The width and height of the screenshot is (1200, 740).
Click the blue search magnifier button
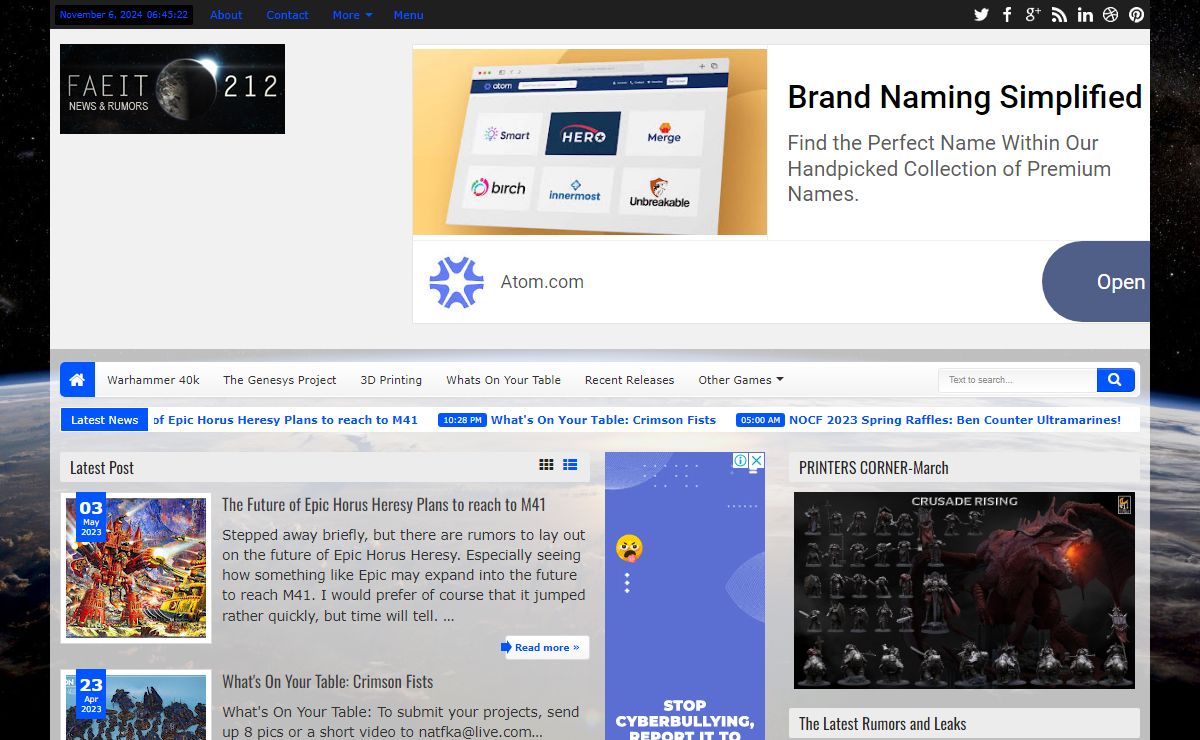(1115, 380)
